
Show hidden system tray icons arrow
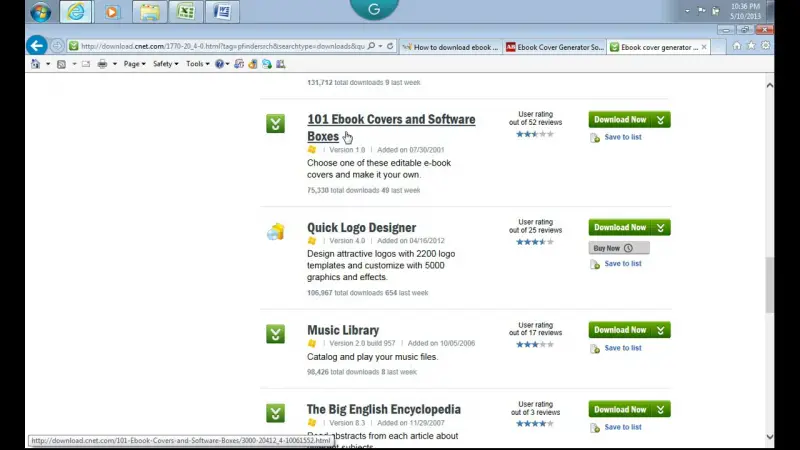coord(687,11)
